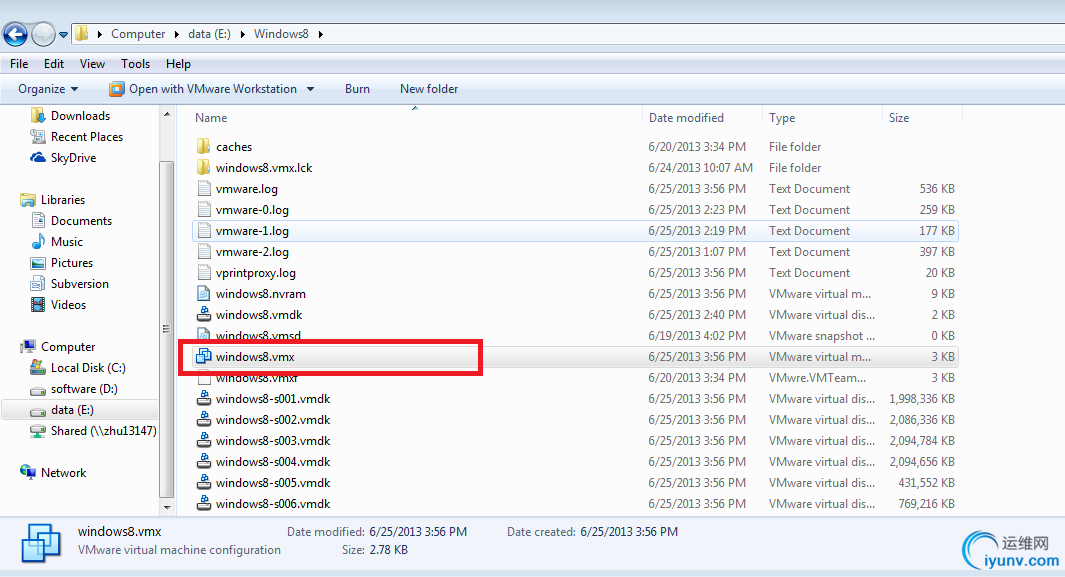Image resolution: width=1065 pixels, height=577 pixels.
Task: Click the Libraries icon in the sidebar
Action: (28, 200)
